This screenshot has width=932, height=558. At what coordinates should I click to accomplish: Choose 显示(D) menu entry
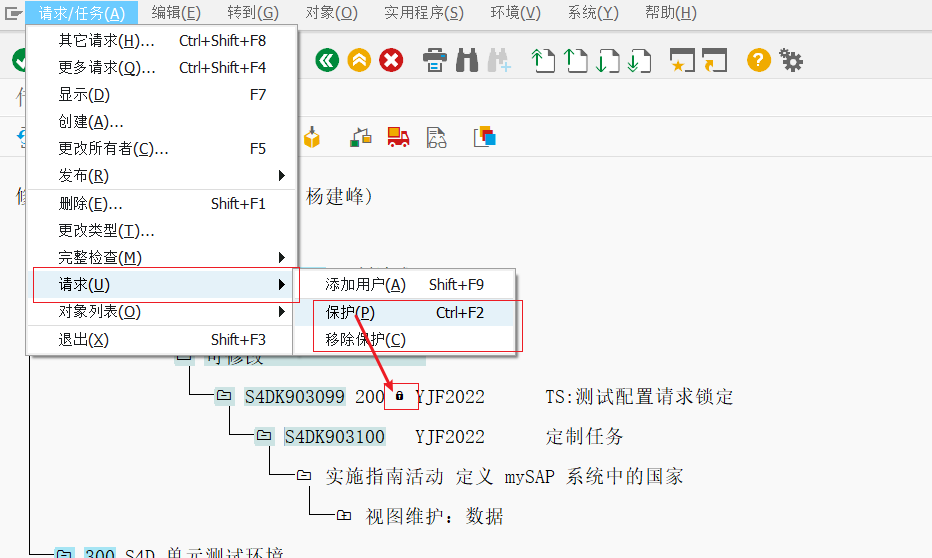pyautogui.click(x=162, y=94)
